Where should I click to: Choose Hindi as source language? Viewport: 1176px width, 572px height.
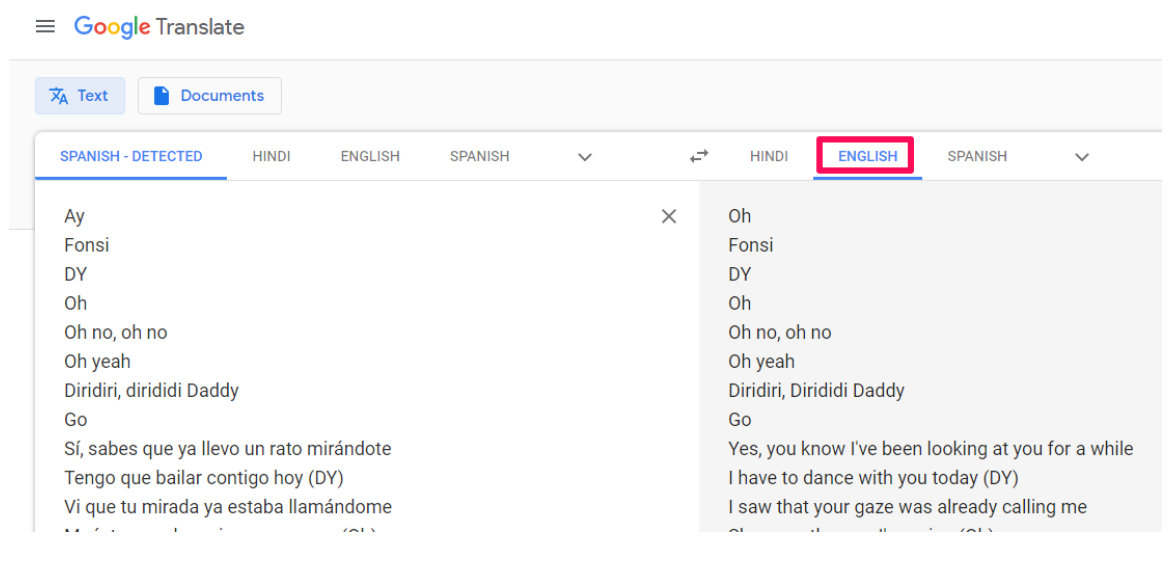(272, 157)
